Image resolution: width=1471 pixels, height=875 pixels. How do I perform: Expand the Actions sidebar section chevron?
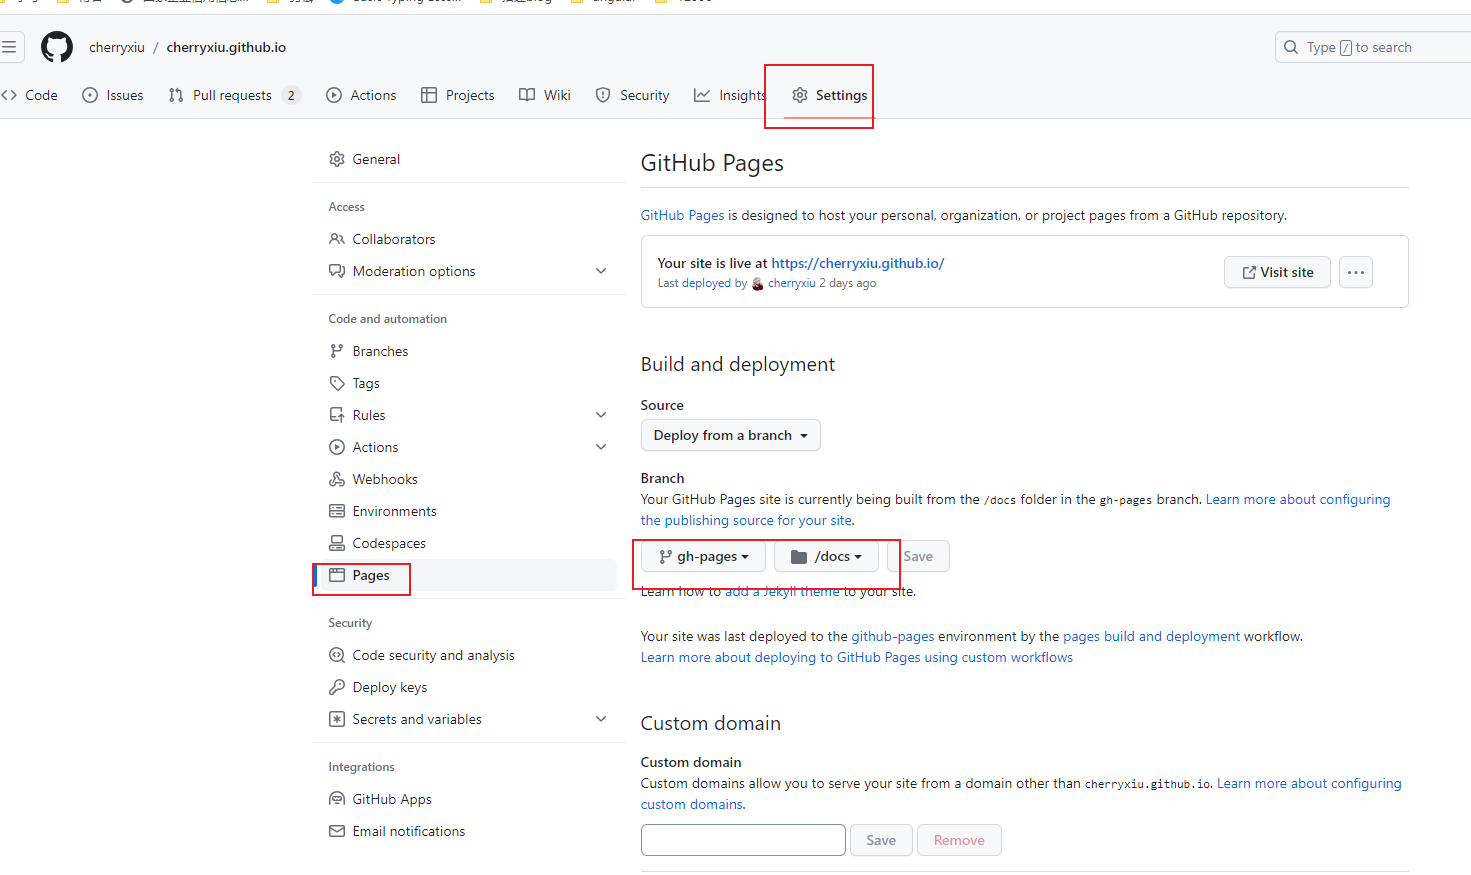(601, 447)
